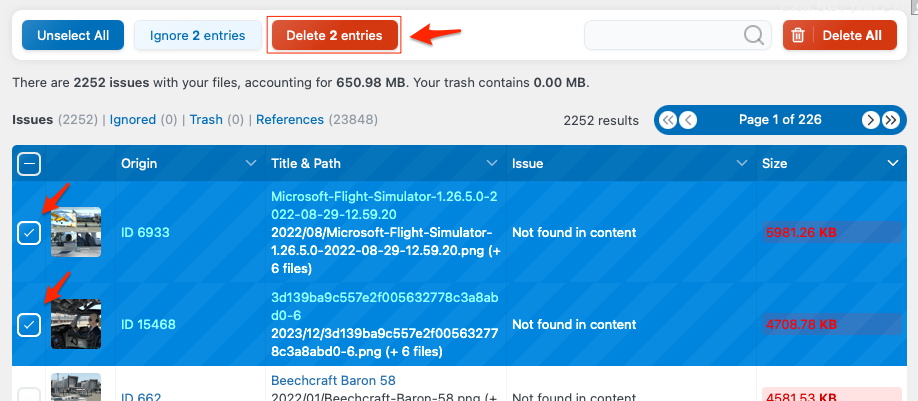Switch to the Ignored tab
This screenshot has width=918, height=401.
[x=132, y=120]
